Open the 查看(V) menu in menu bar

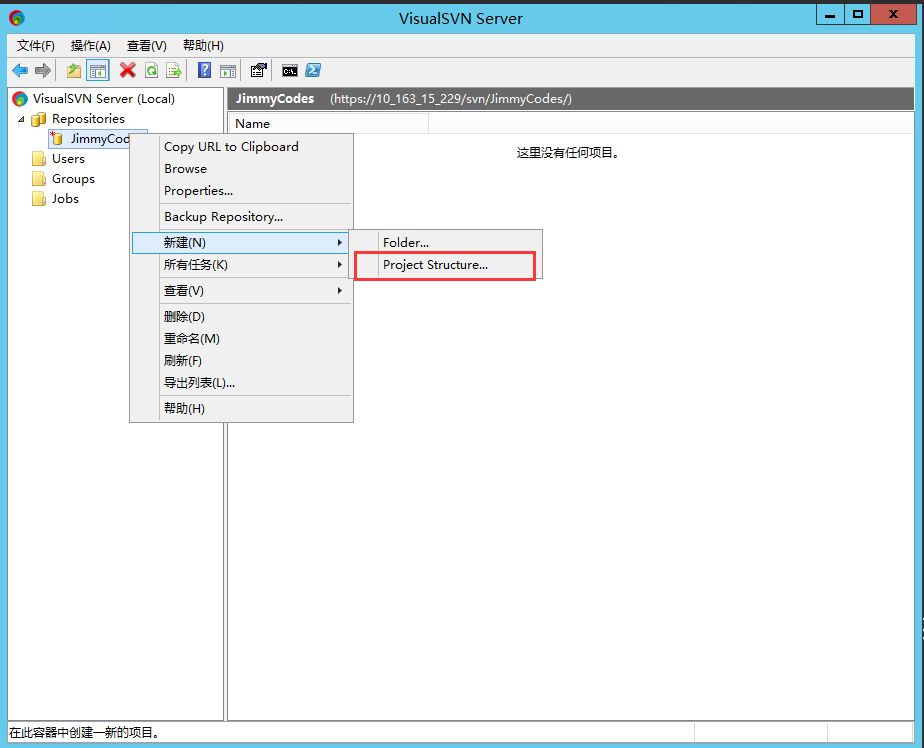(147, 46)
